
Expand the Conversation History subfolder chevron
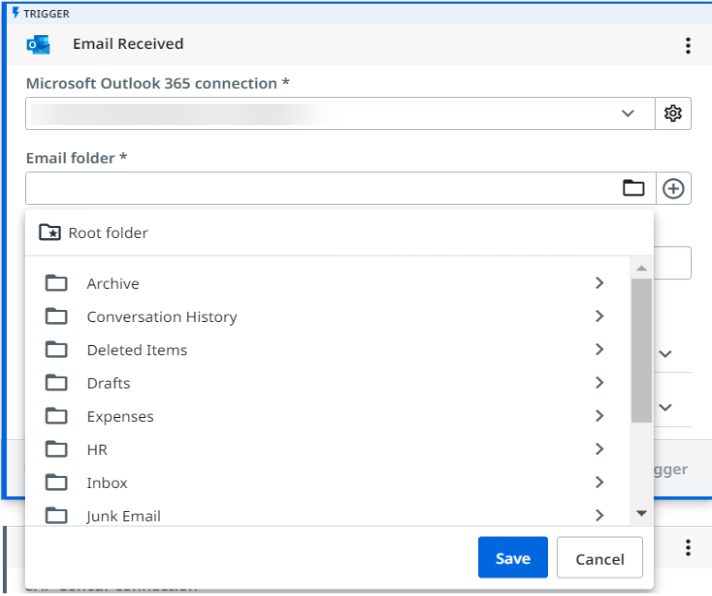coord(599,317)
